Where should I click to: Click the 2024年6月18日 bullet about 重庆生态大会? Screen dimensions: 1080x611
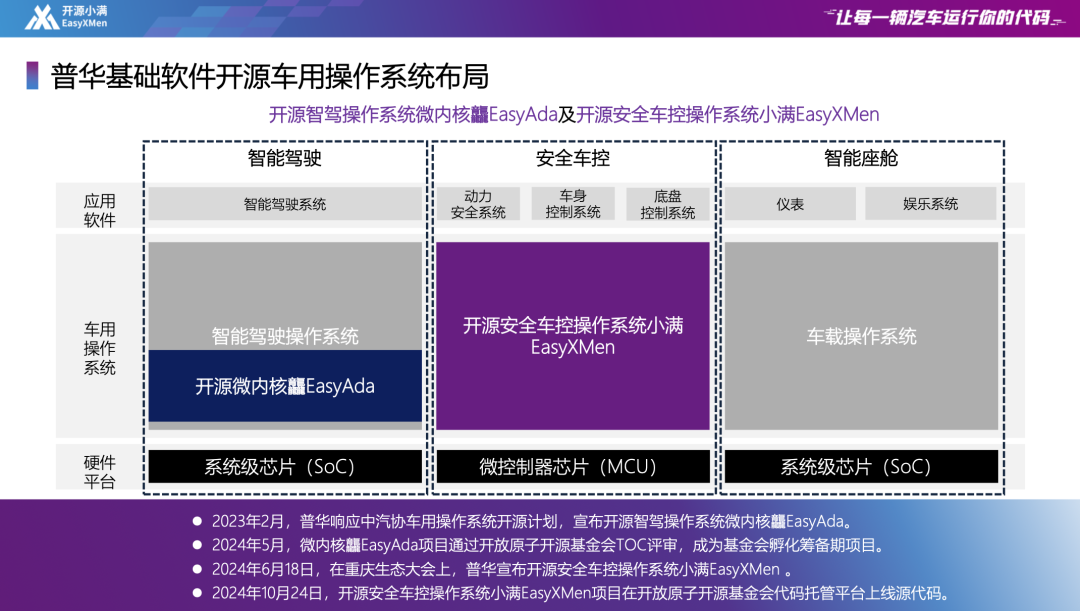click(492, 570)
